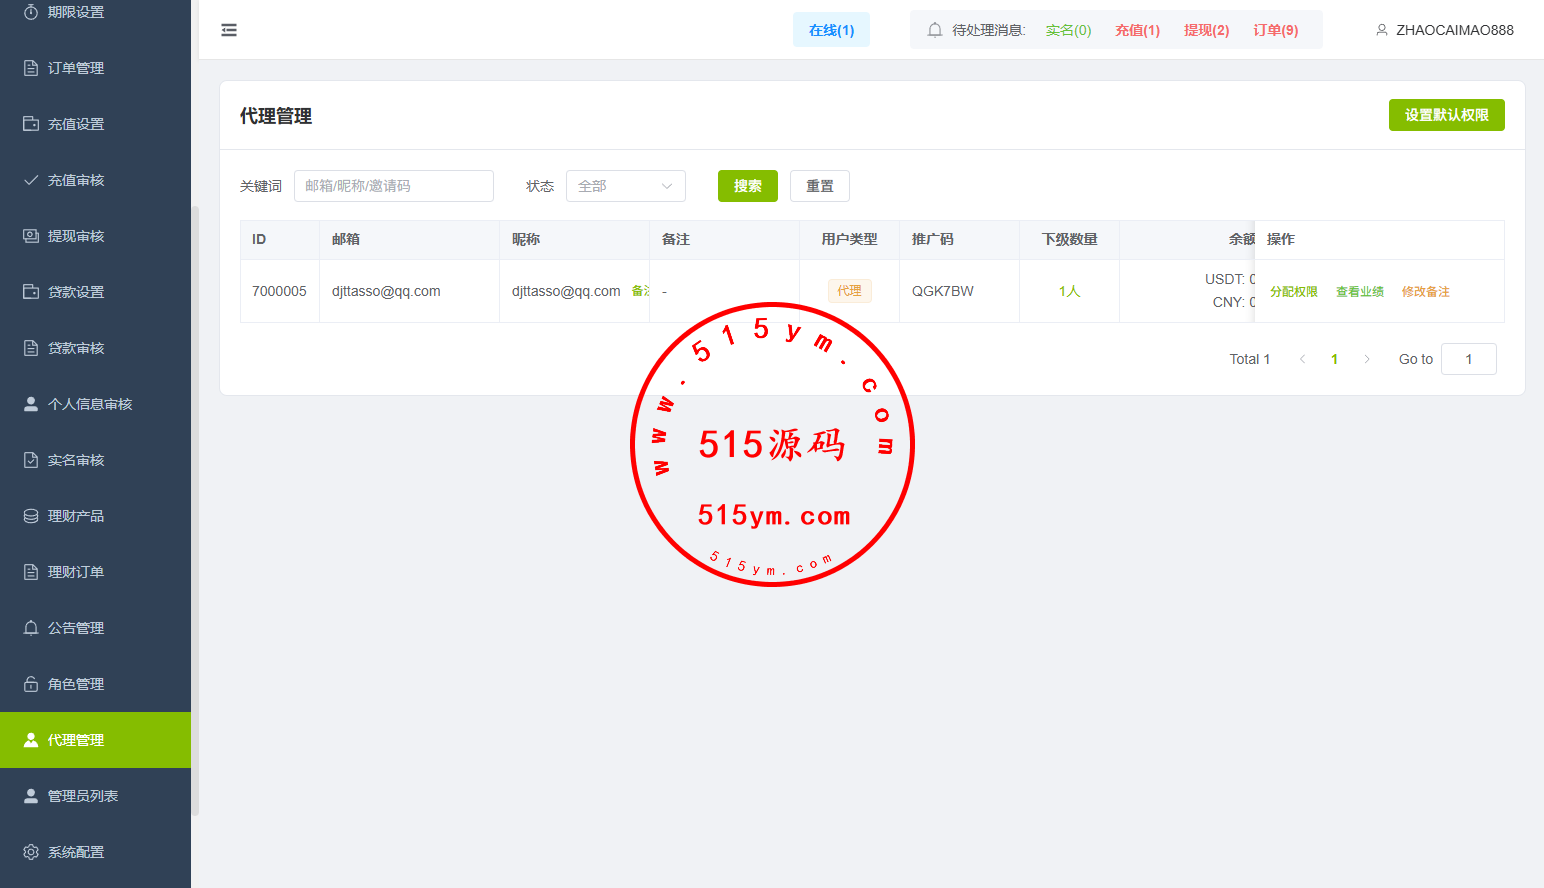Image resolution: width=1544 pixels, height=888 pixels.
Task: Collapse the sidebar with the hamburger icon
Action: pos(229,30)
